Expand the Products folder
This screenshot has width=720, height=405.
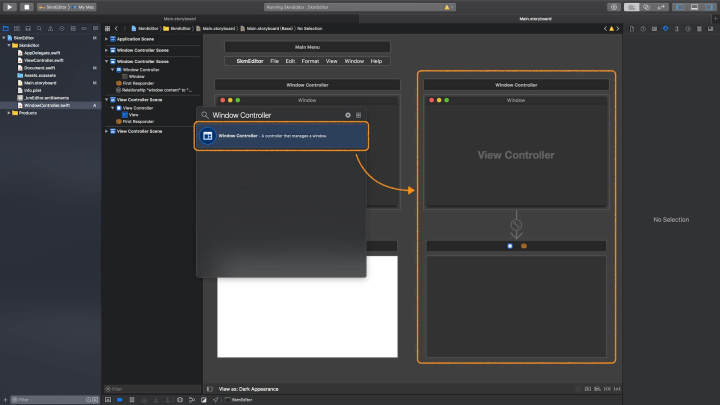coord(9,113)
